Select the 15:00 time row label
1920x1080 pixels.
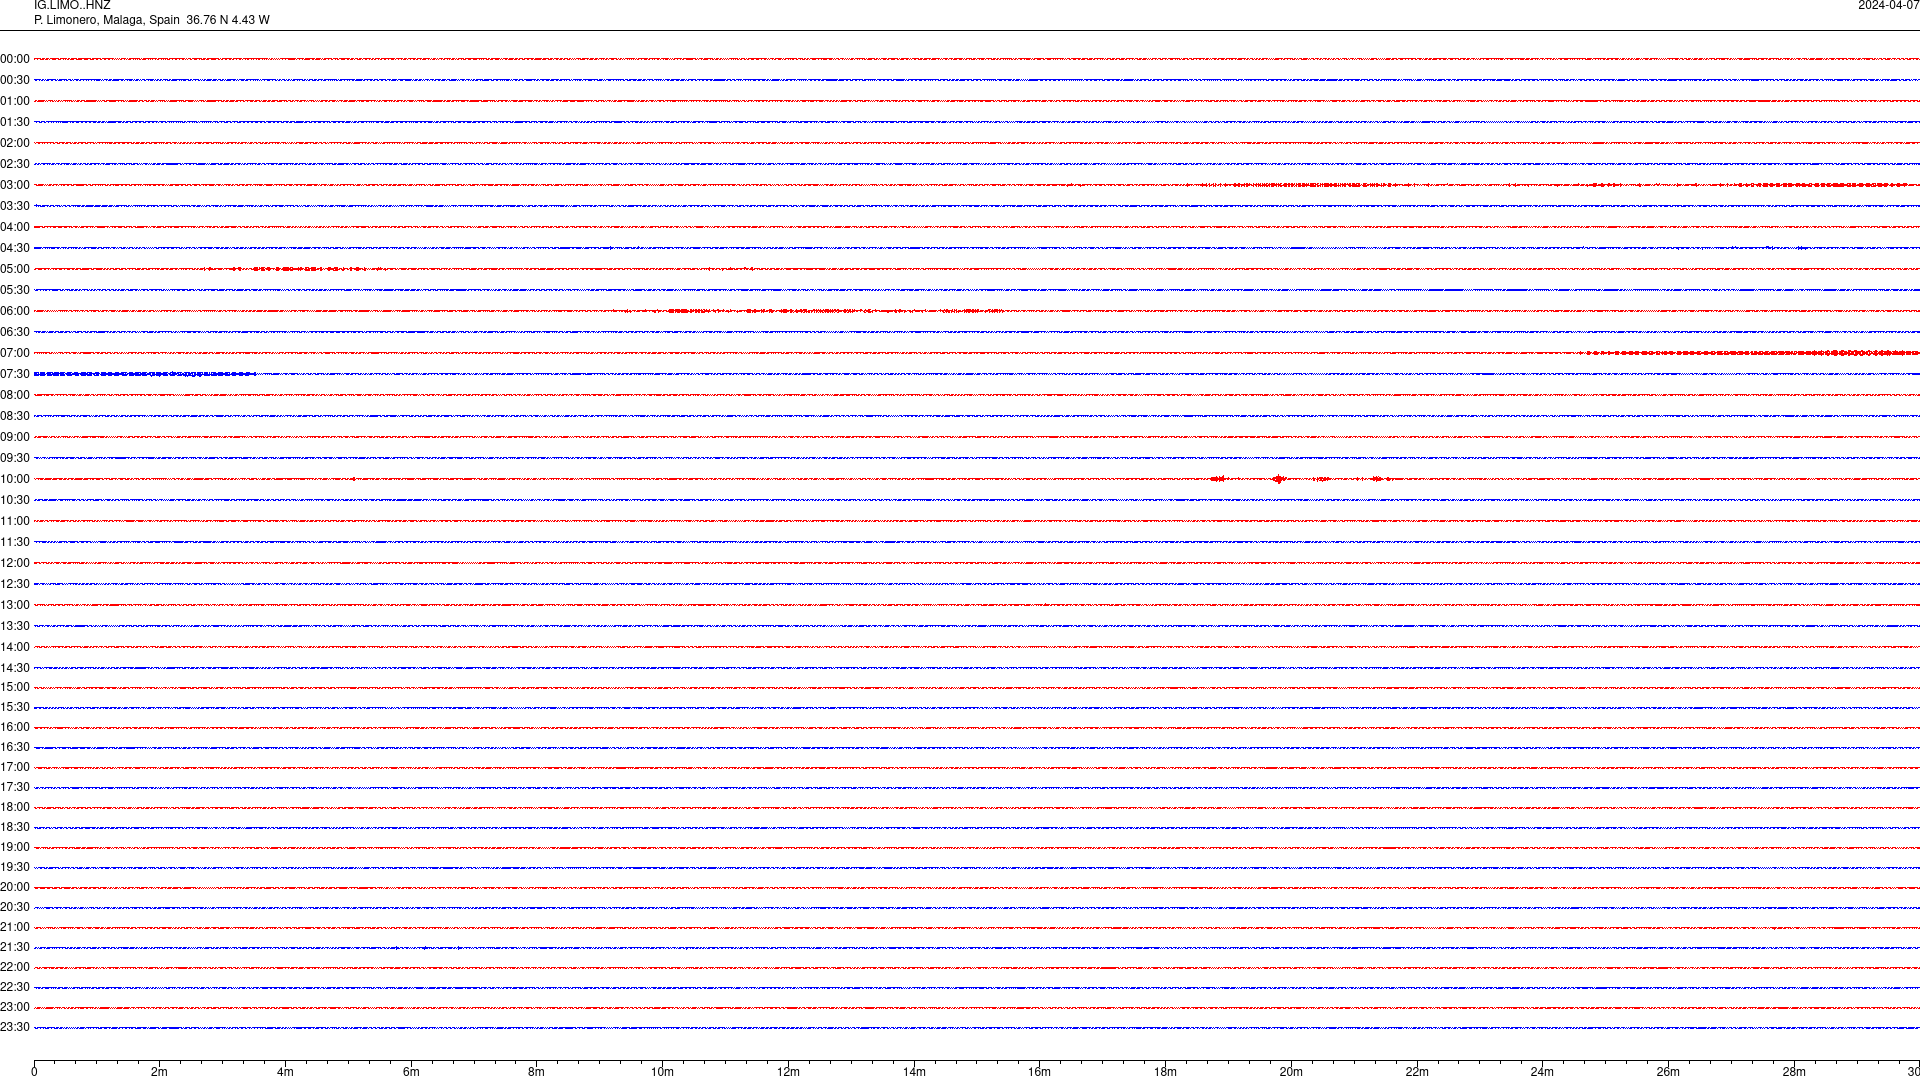click(x=15, y=687)
